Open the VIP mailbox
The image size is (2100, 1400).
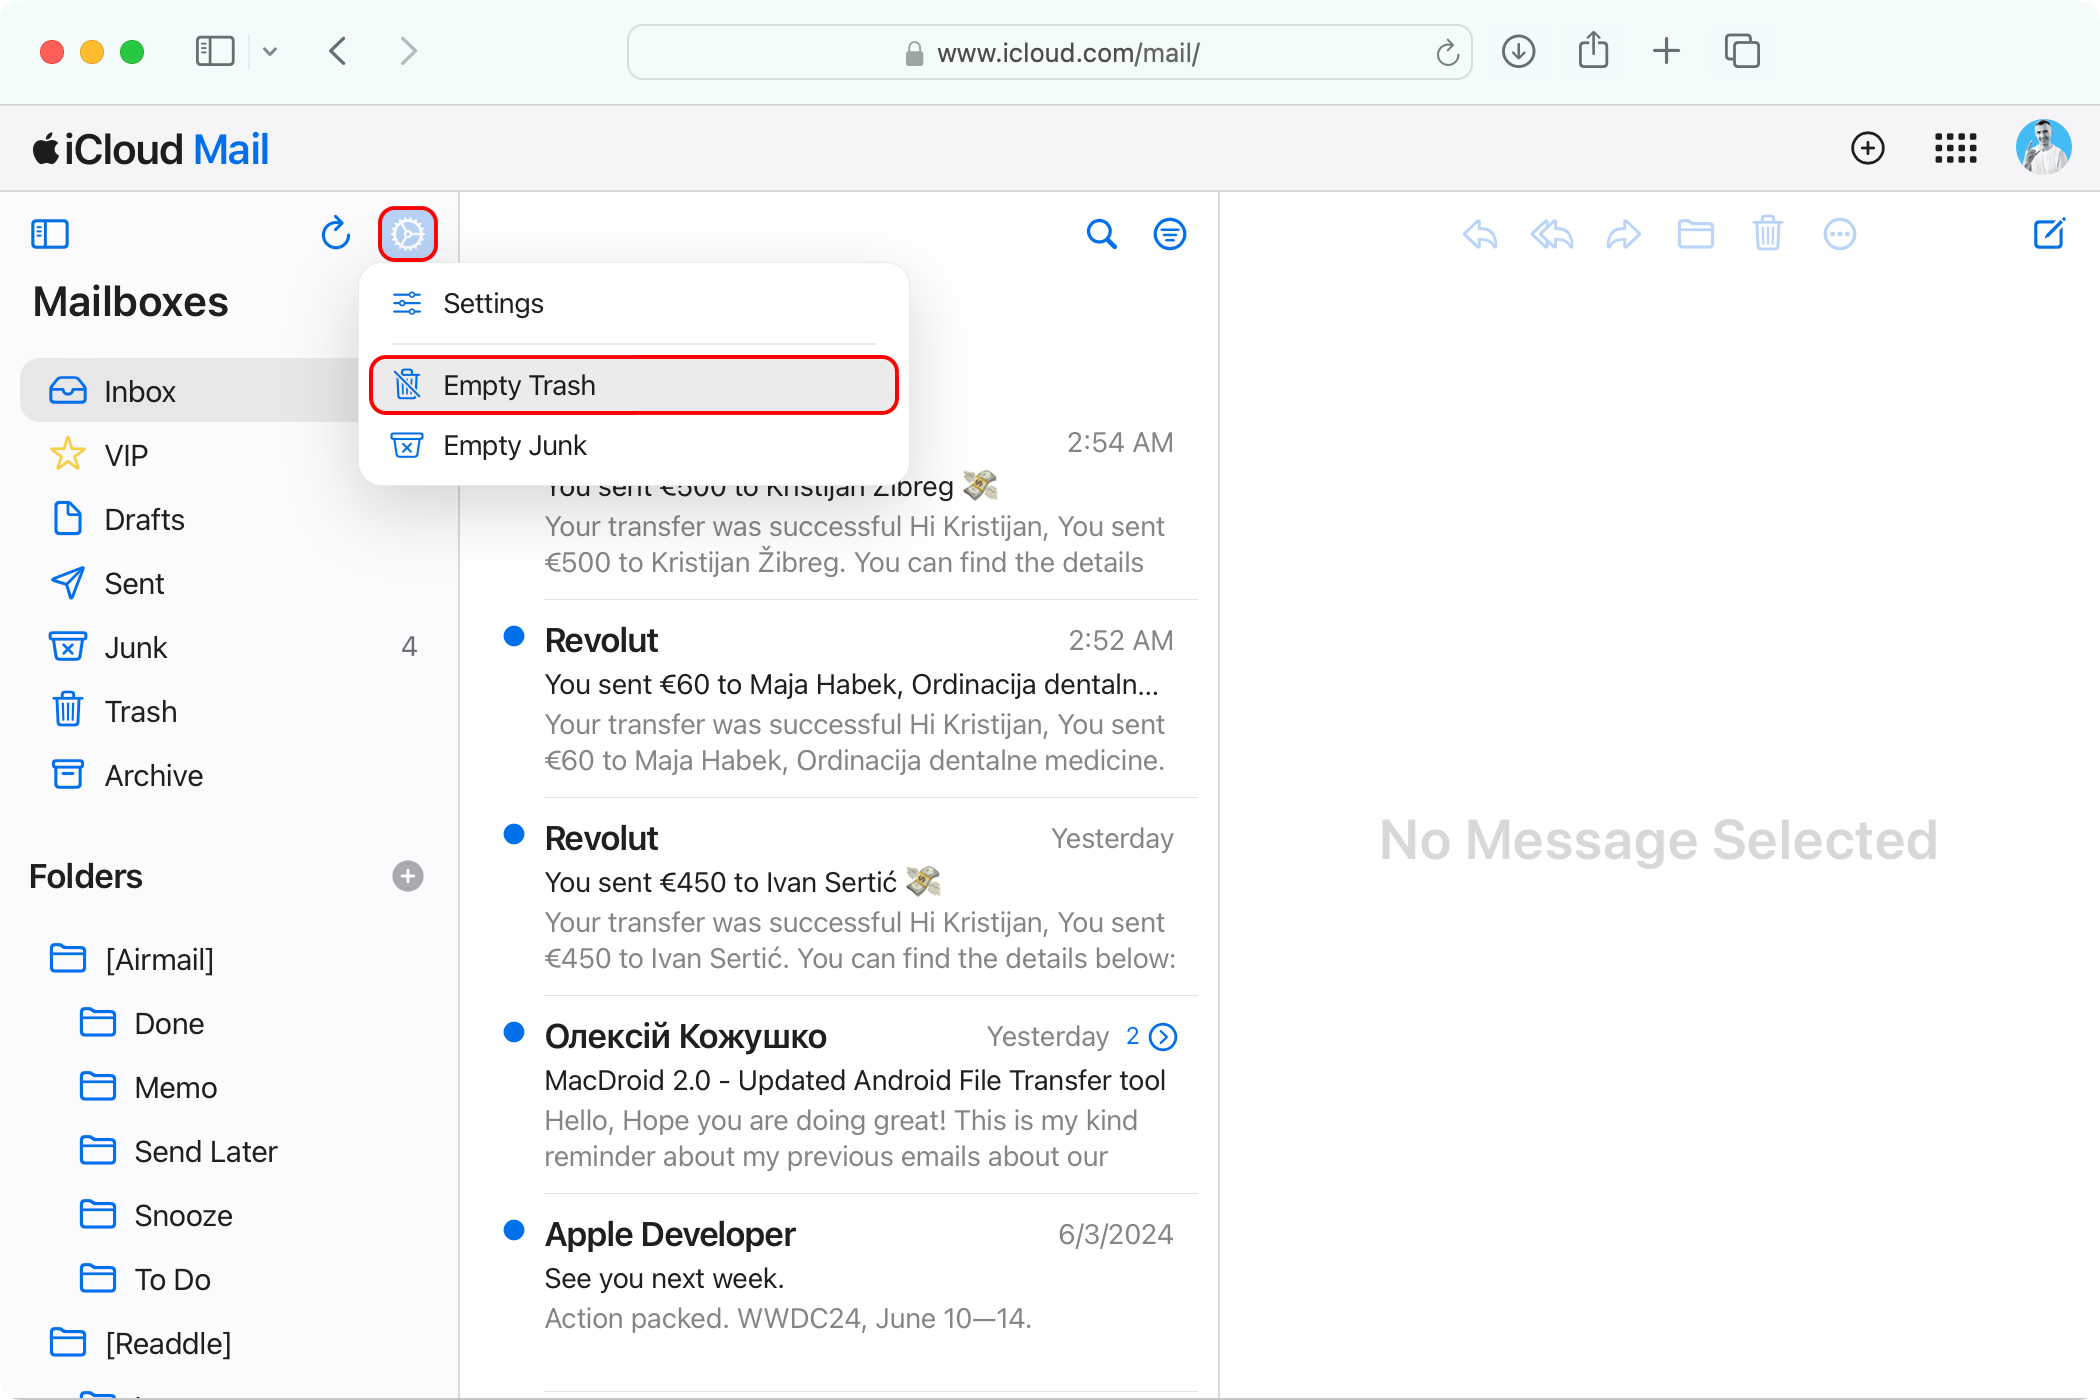[x=230, y=455]
